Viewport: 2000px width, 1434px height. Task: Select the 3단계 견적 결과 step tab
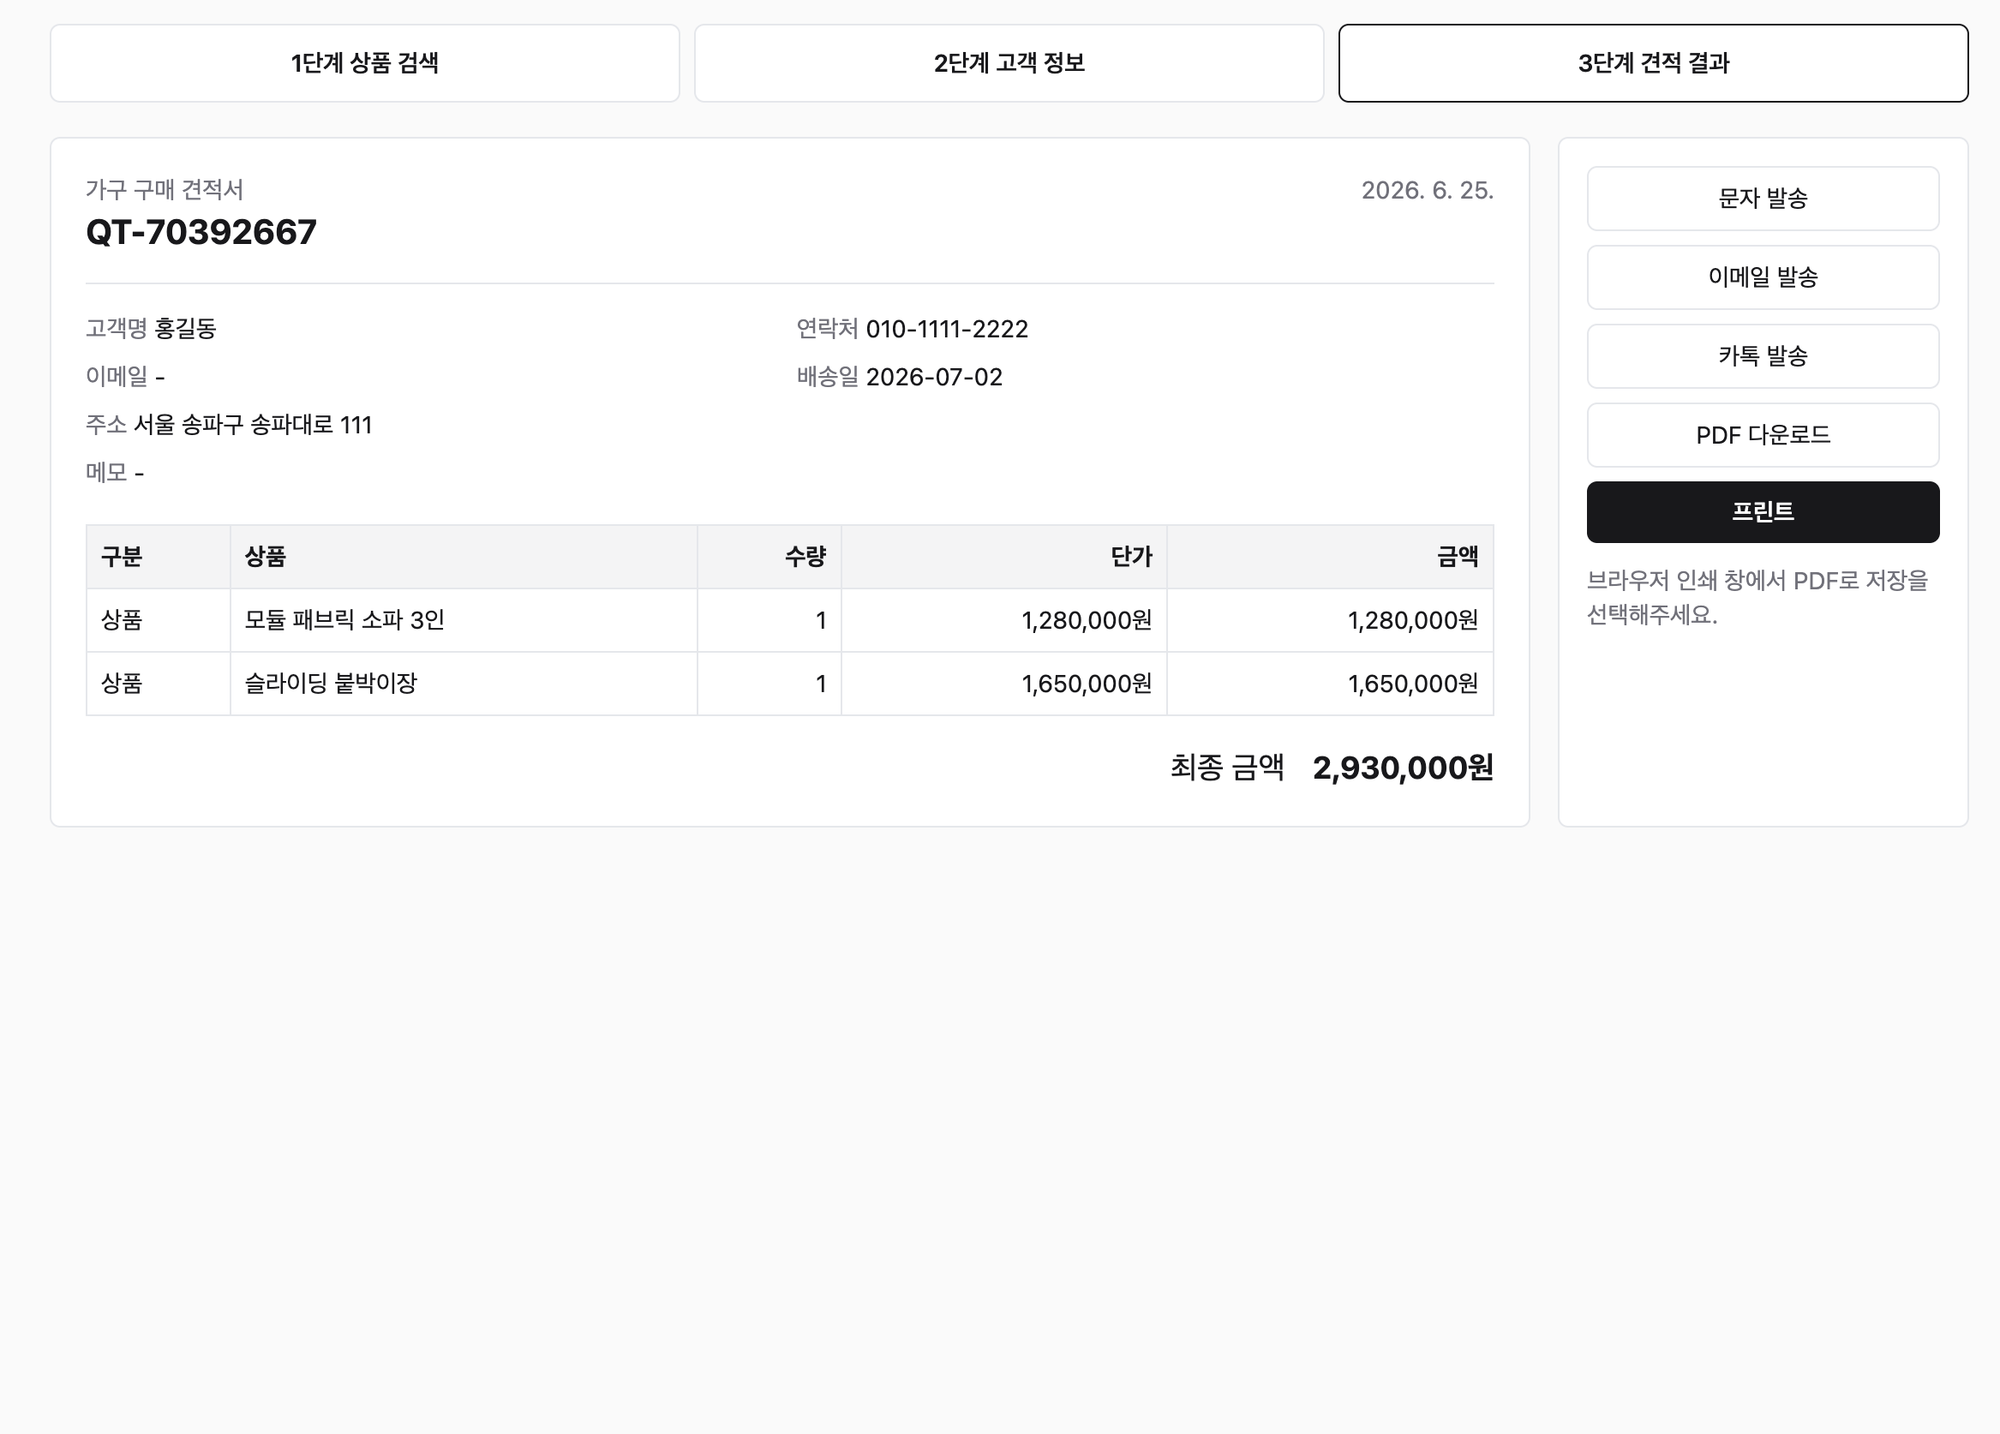tap(1653, 63)
